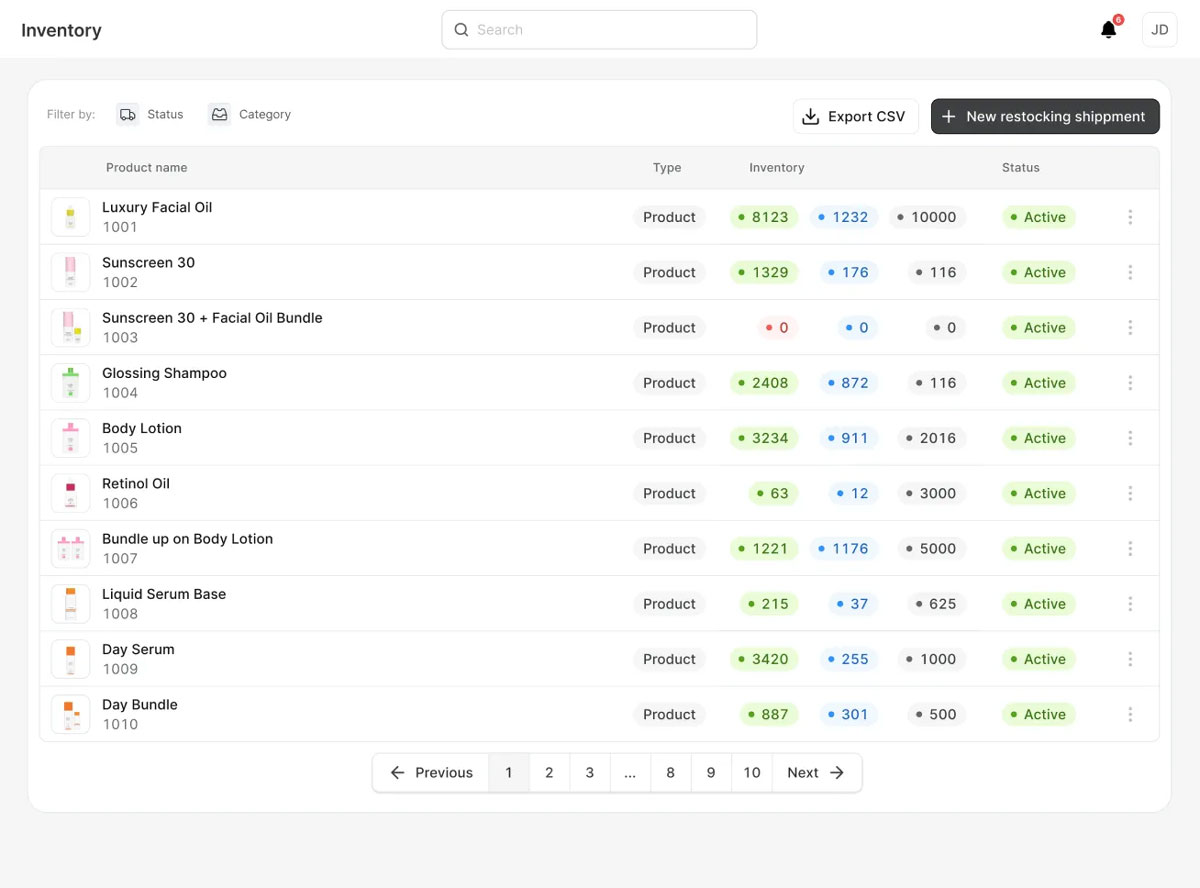Viewport: 1200px width, 888px height.
Task: Jump to page 10 in pagination
Action: pyautogui.click(x=752, y=772)
